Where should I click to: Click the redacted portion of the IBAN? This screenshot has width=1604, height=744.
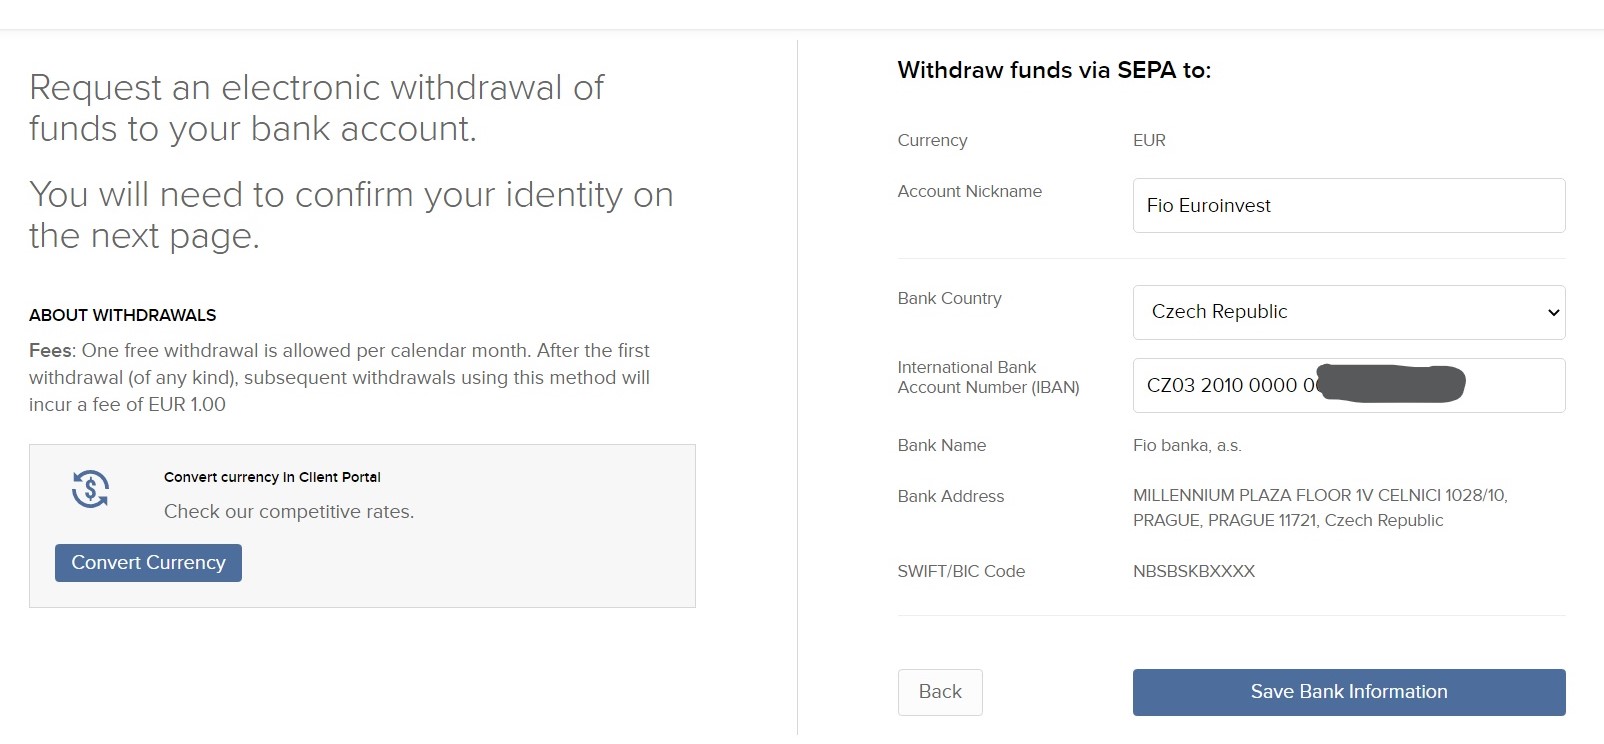pos(1394,385)
